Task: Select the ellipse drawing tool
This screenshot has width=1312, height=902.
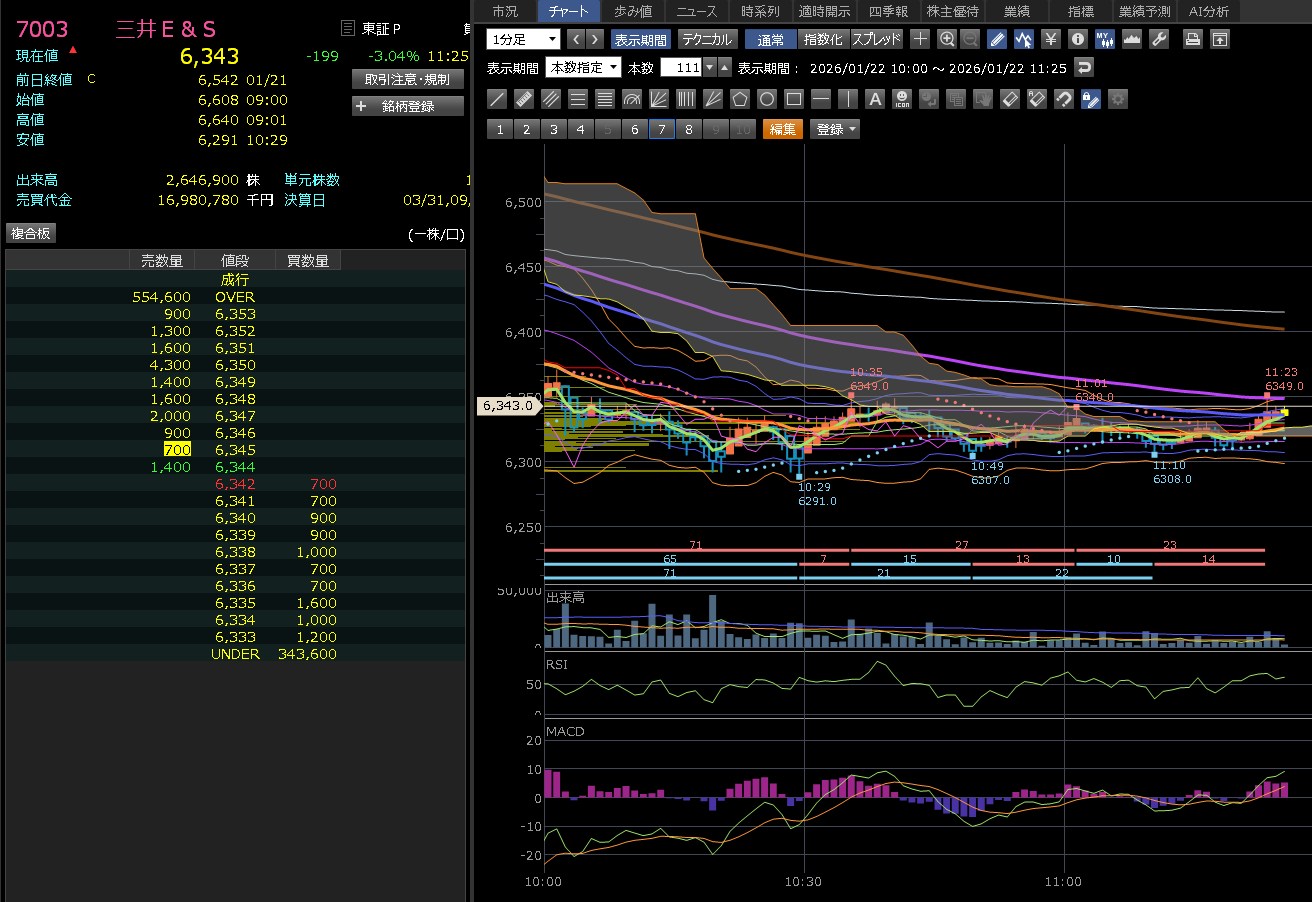Action: 767,99
